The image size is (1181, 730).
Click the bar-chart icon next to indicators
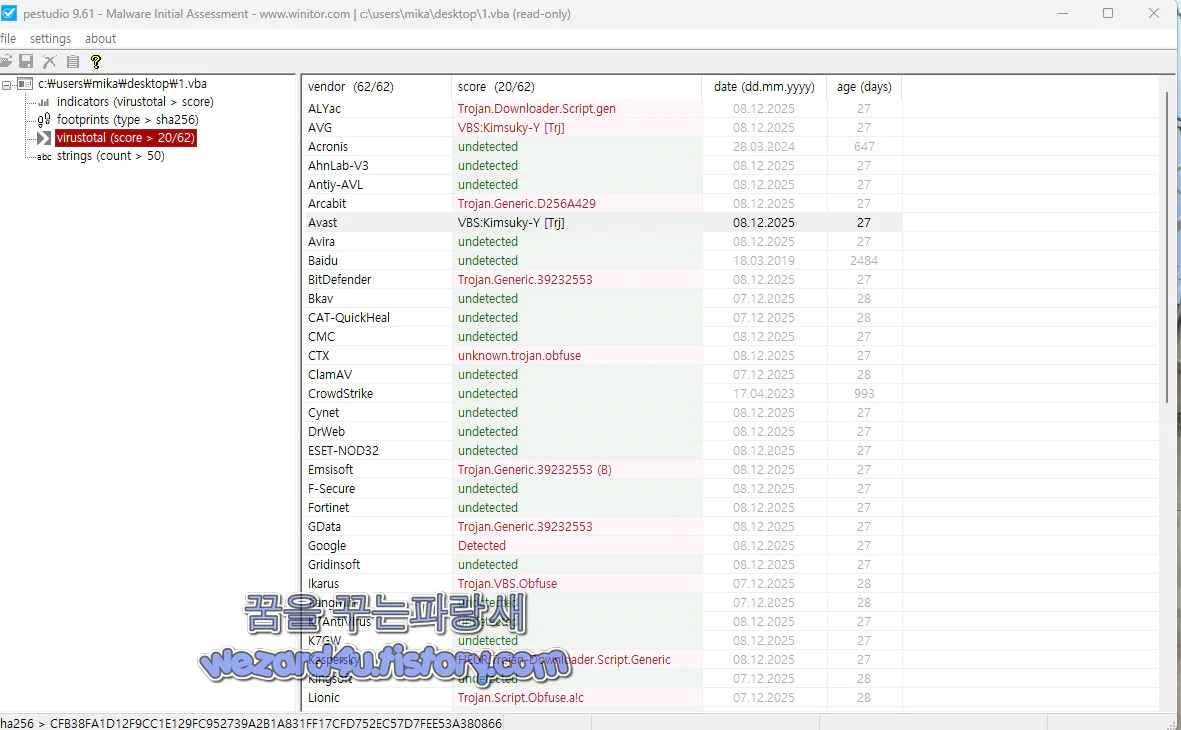tap(43, 101)
